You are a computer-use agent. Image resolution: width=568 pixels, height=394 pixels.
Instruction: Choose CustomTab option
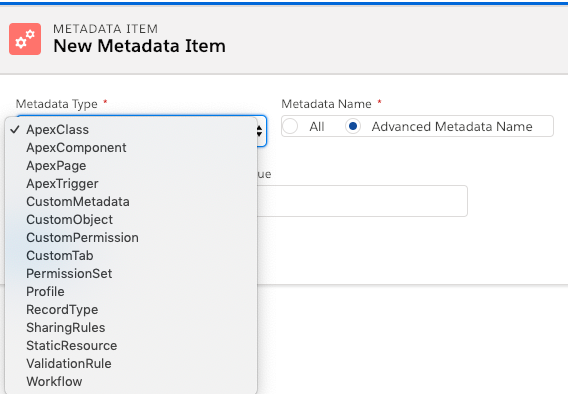point(131,256)
